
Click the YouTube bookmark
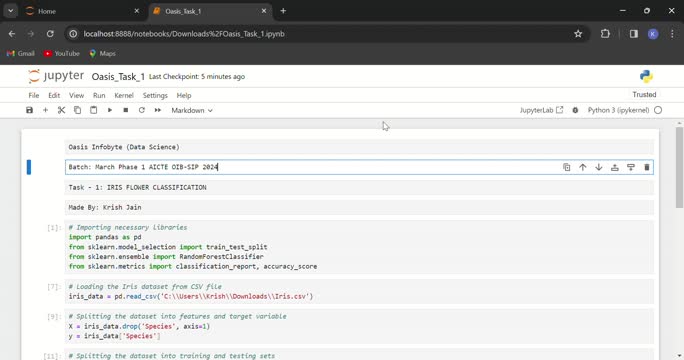click(62, 53)
